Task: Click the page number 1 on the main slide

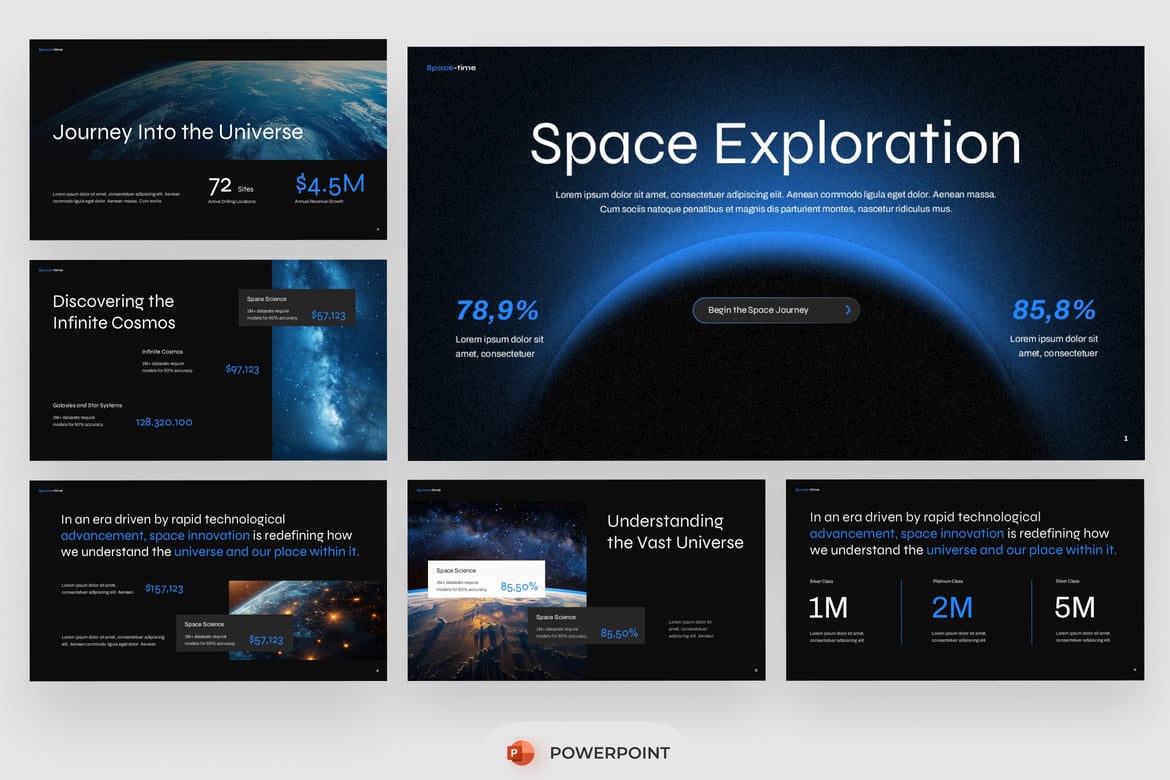Action: [x=1126, y=438]
